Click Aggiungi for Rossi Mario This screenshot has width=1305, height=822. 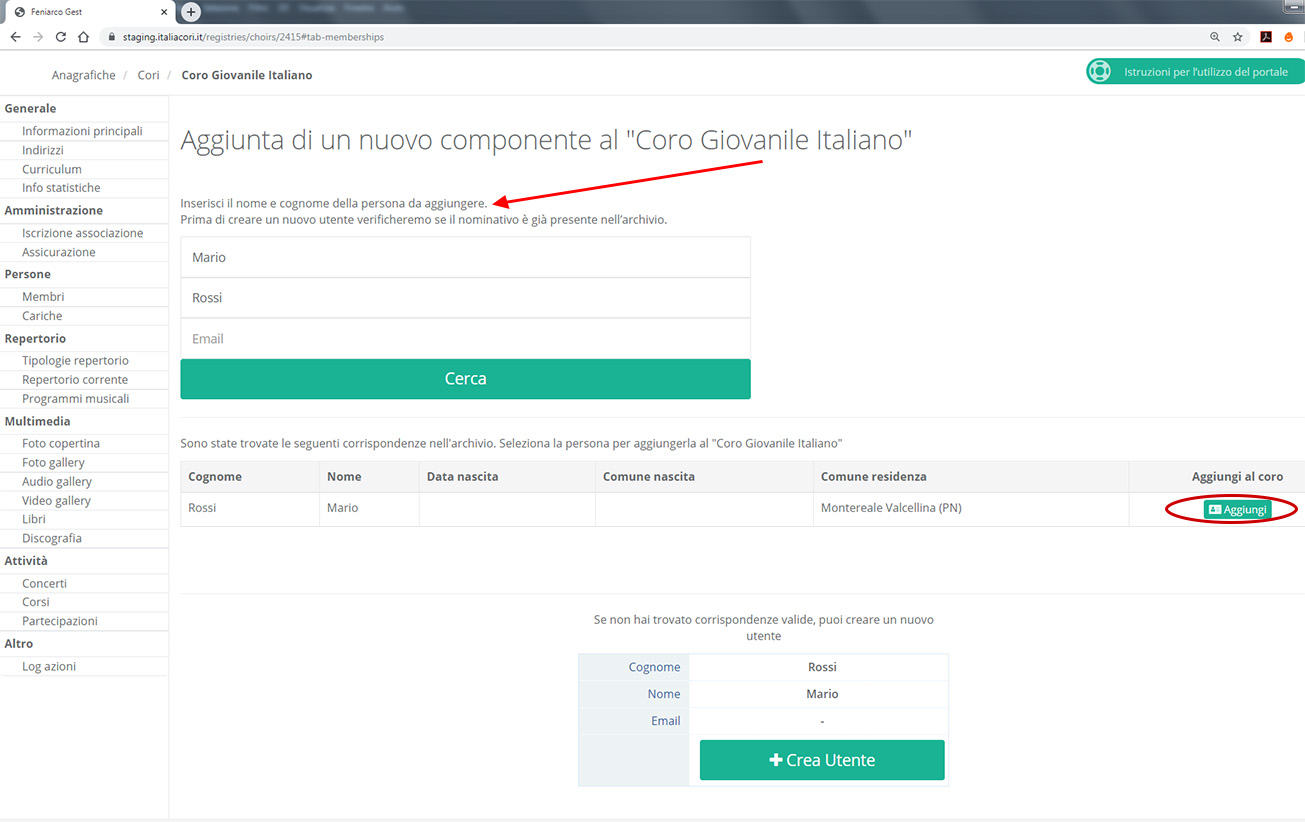(x=1238, y=510)
